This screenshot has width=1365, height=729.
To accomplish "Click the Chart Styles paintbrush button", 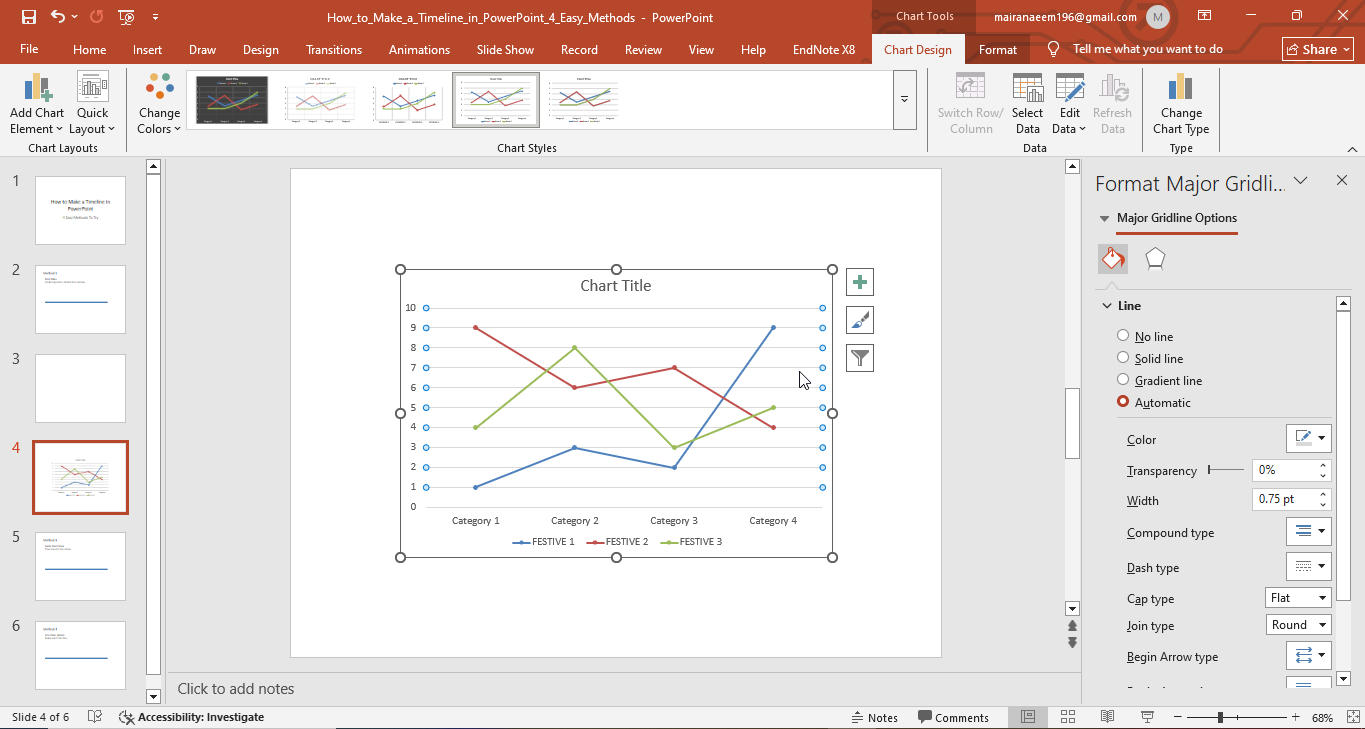I will pyautogui.click(x=860, y=320).
